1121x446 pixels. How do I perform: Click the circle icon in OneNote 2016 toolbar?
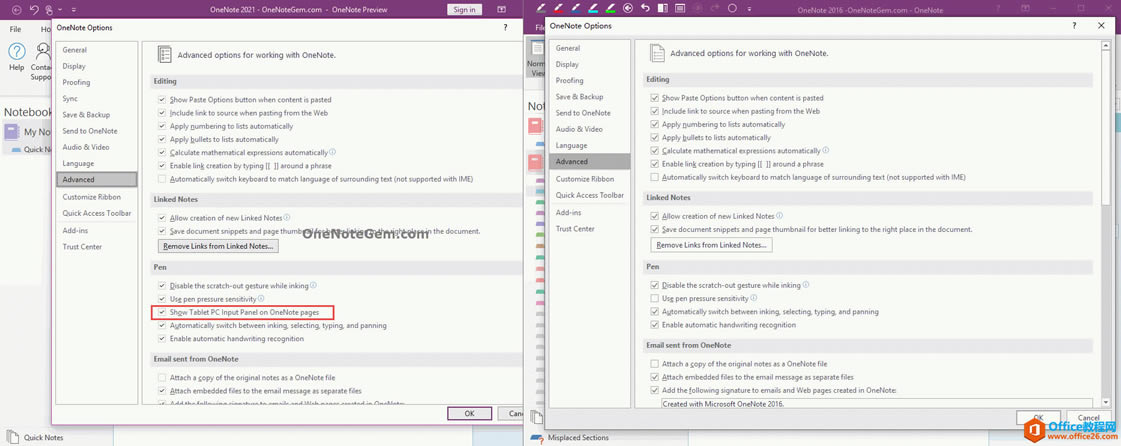(x=732, y=9)
